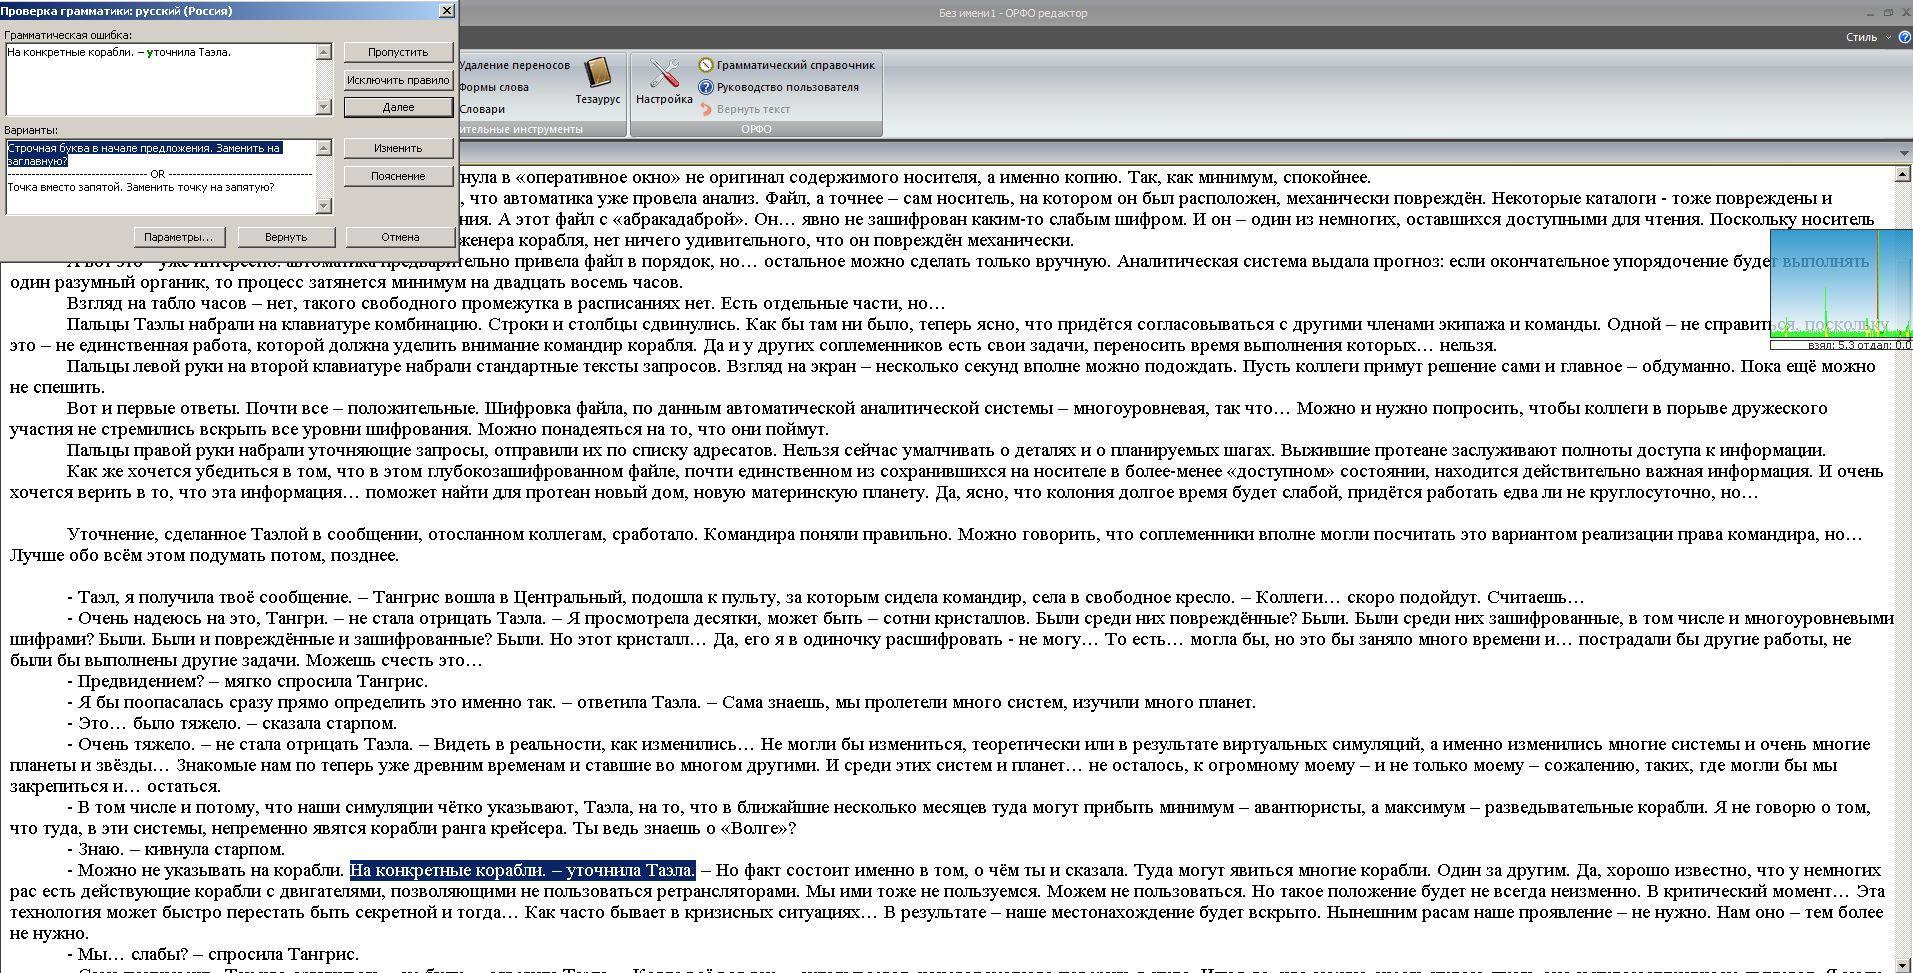The height and width of the screenshot is (973, 1913).
Task: Open the network traffic graph widget
Action: point(1840,289)
